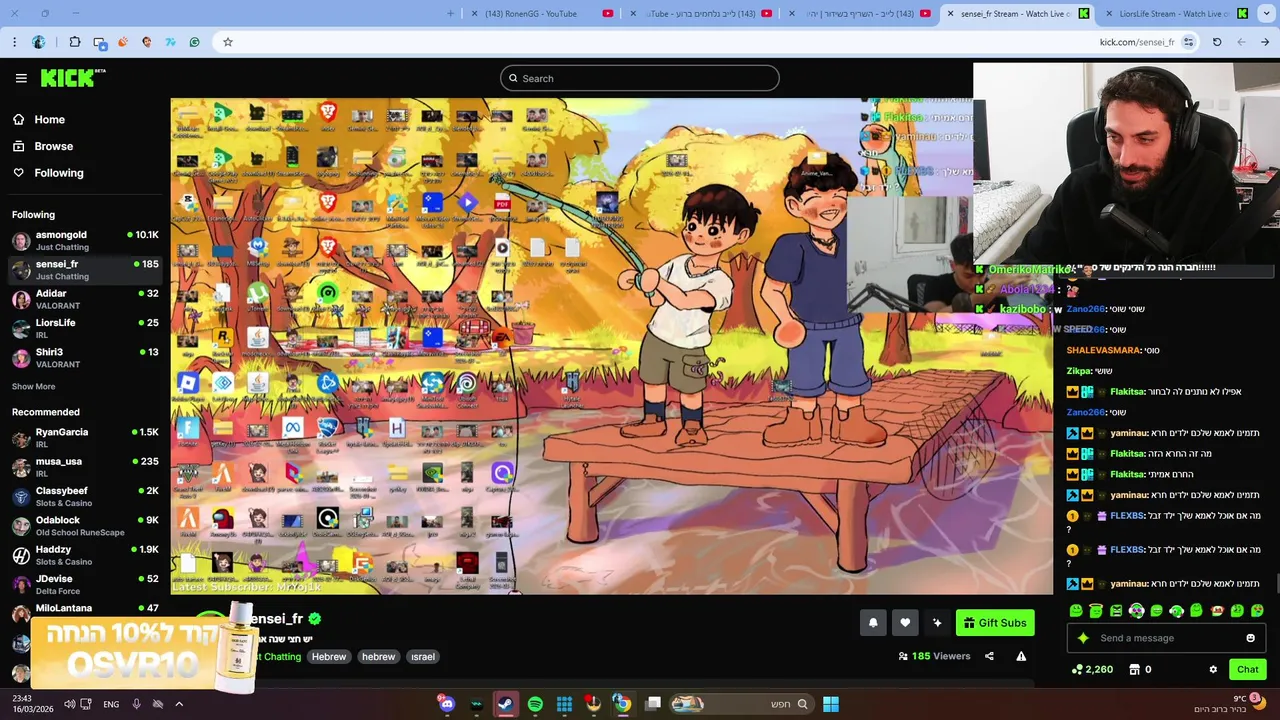Open Odablock recommended channel
Image resolution: width=1280 pixels, height=720 pixels.
pyautogui.click(x=85, y=526)
